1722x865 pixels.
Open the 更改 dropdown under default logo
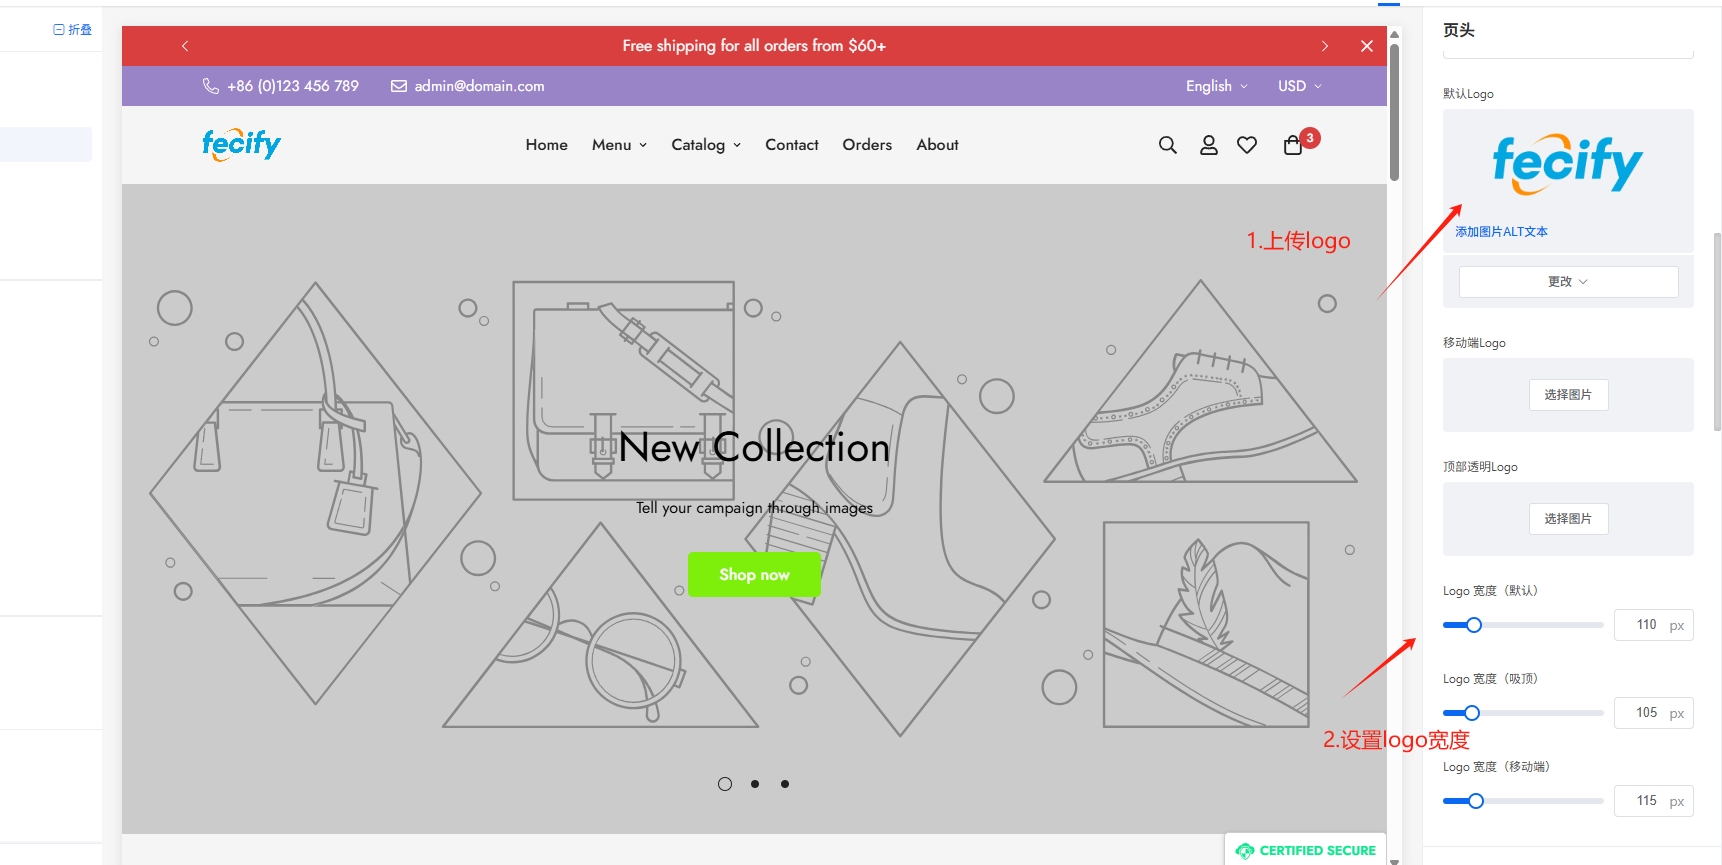coord(1567,282)
